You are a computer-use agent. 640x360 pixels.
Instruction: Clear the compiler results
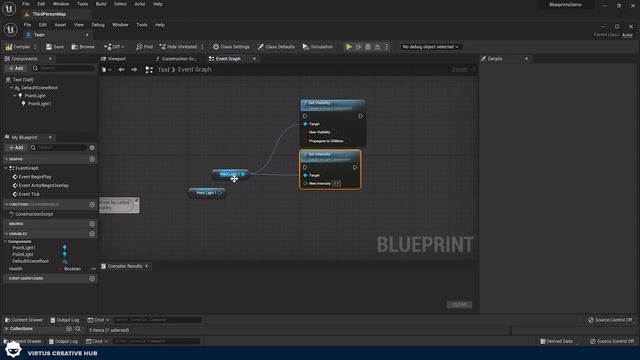tap(460, 305)
